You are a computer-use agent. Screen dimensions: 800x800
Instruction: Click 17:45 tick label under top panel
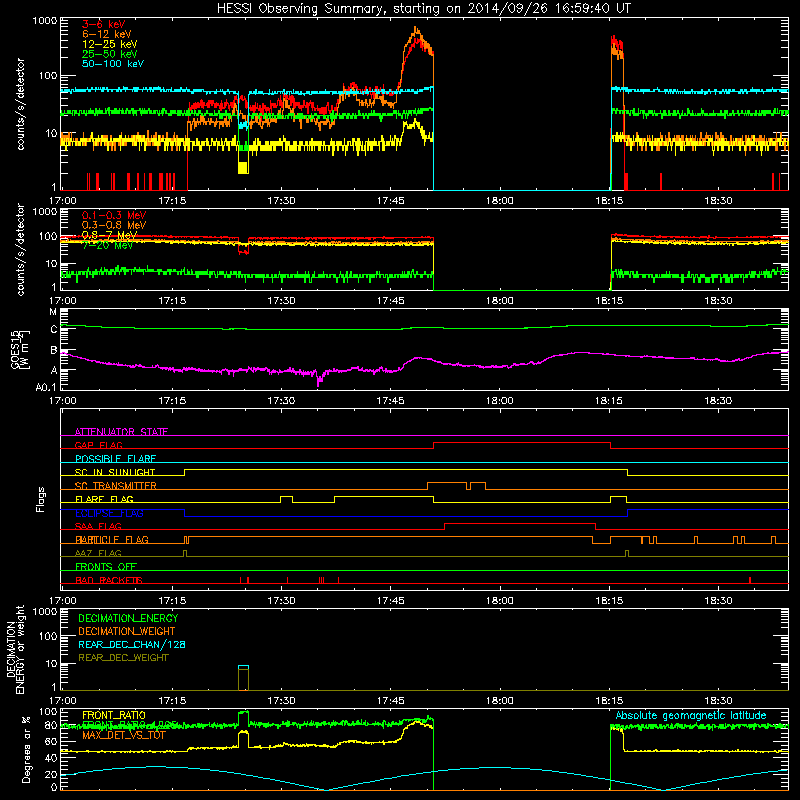point(390,201)
